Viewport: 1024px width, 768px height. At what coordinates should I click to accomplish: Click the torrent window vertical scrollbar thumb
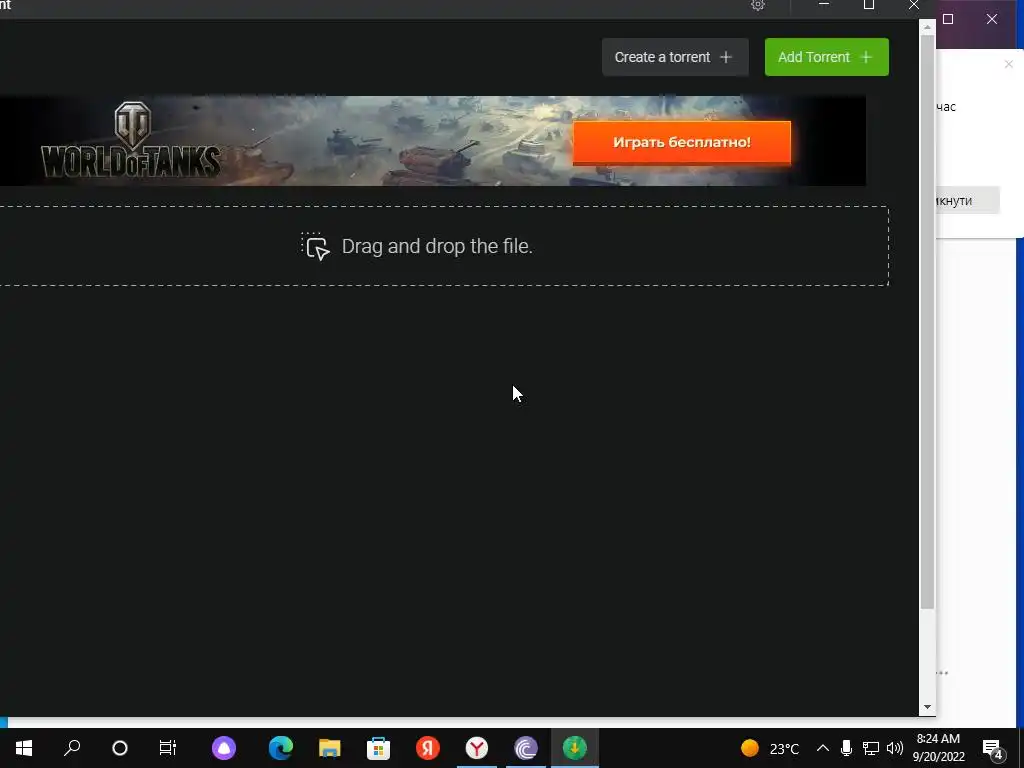(x=927, y=321)
